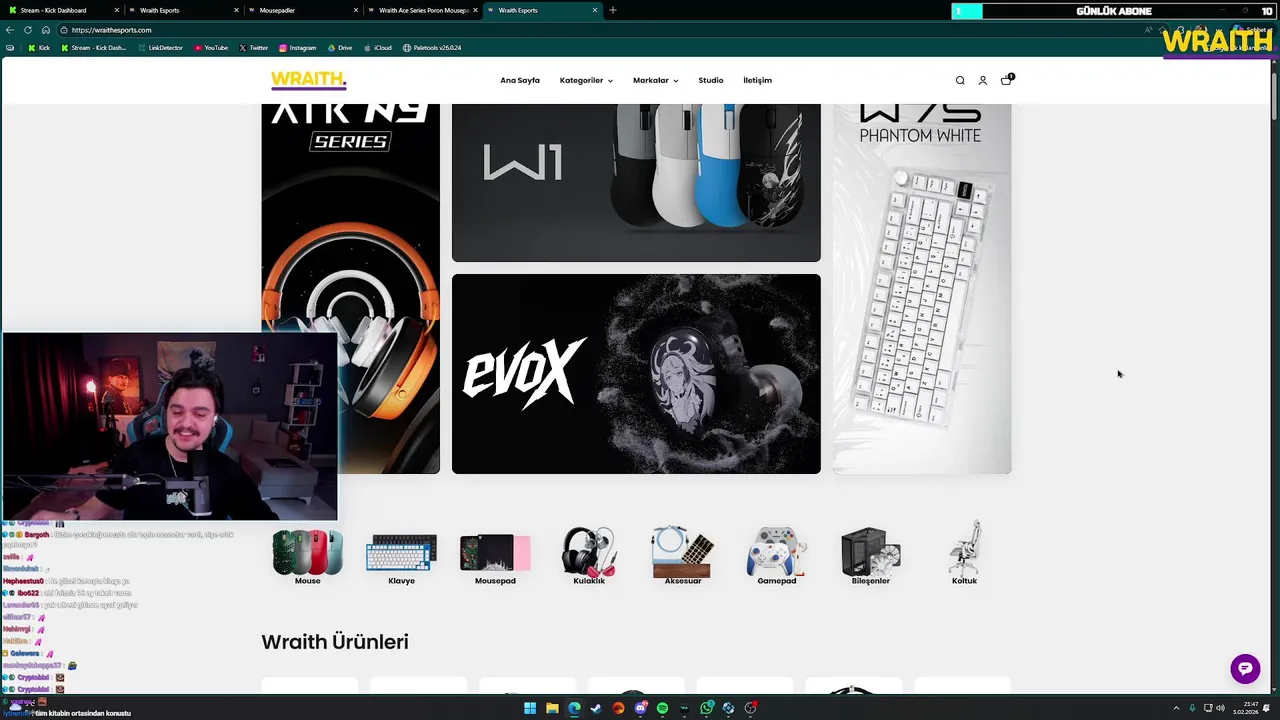Image resolution: width=1280 pixels, height=720 pixels.
Task: Open the site search icon
Action: point(960,80)
